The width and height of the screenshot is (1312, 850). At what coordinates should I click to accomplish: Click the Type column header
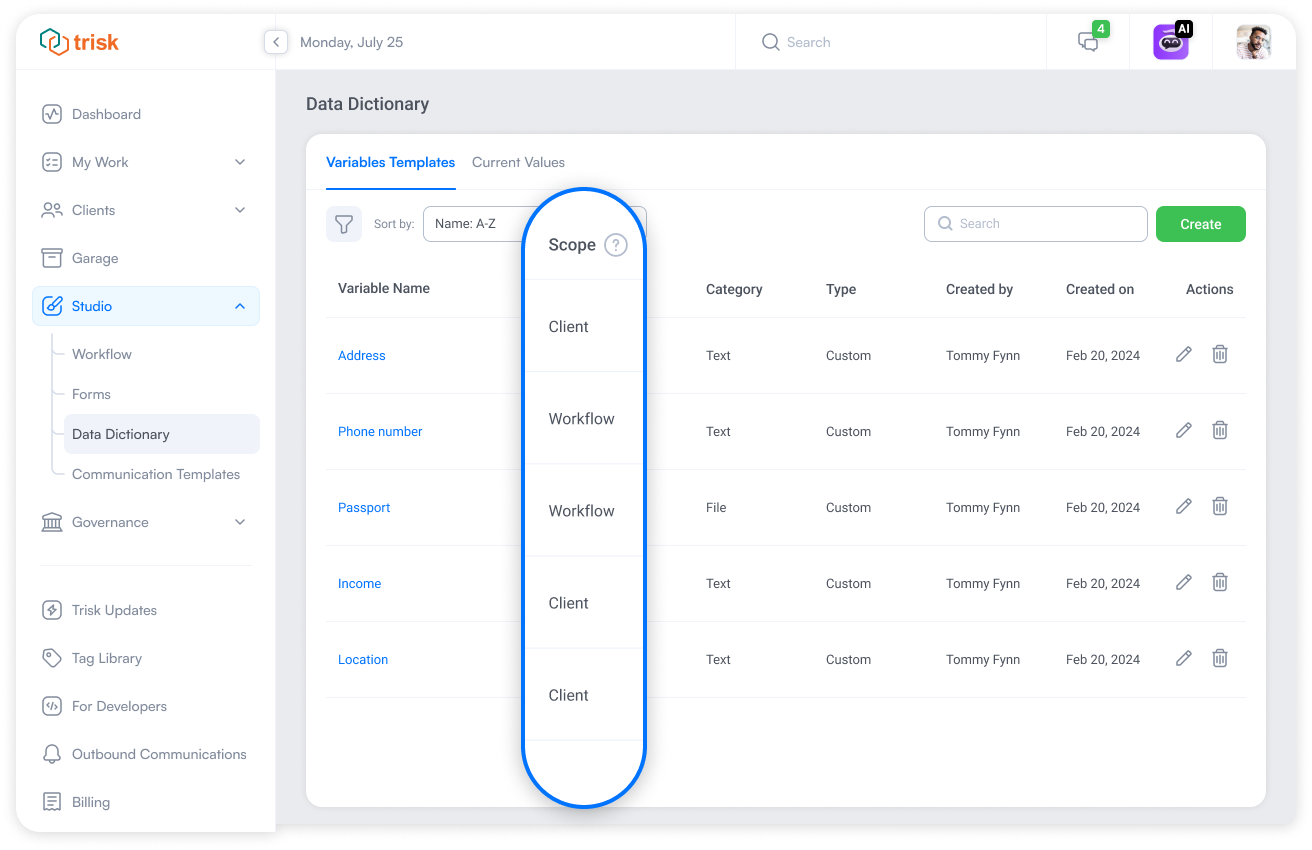tap(841, 289)
